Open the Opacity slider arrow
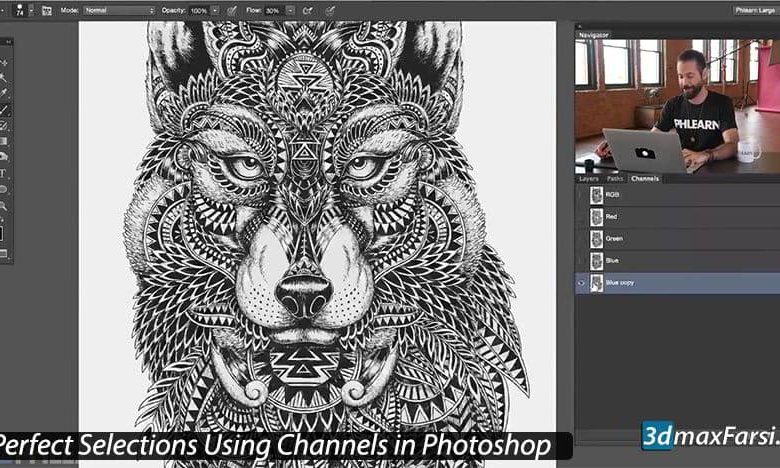Image resolution: width=780 pixels, height=468 pixels. tap(215, 10)
